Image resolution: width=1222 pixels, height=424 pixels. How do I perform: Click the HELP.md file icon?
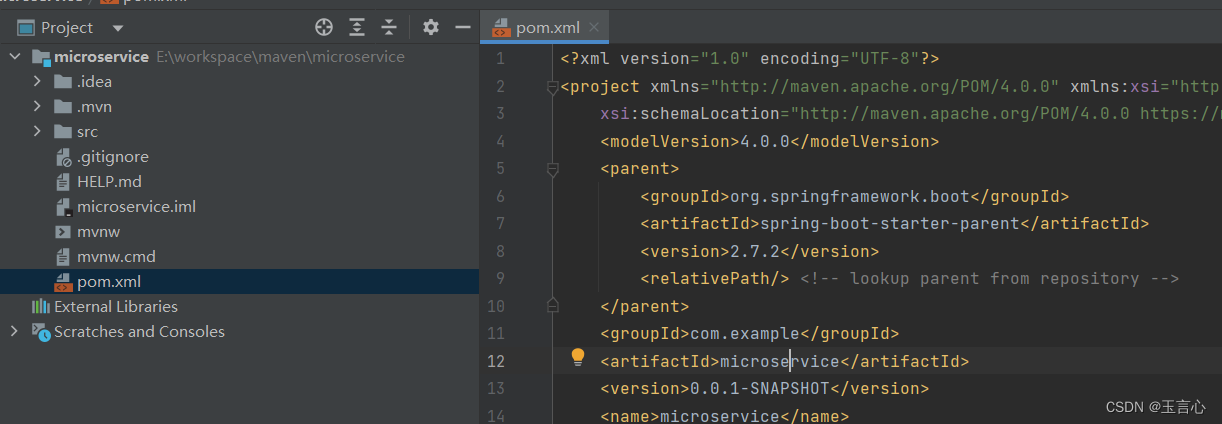pos(63,182)
